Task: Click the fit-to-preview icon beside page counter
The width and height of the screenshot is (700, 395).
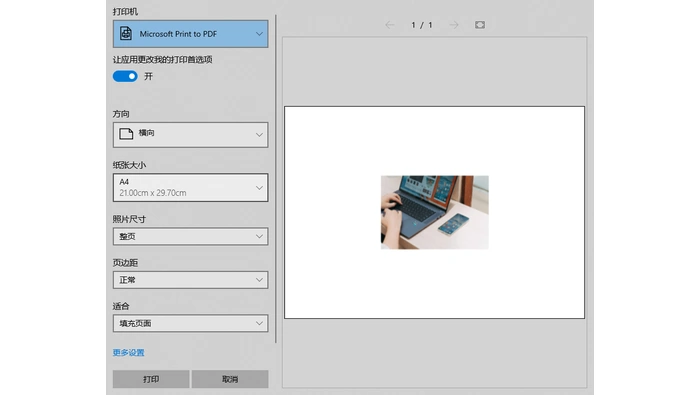Action: tap(480, 25)
